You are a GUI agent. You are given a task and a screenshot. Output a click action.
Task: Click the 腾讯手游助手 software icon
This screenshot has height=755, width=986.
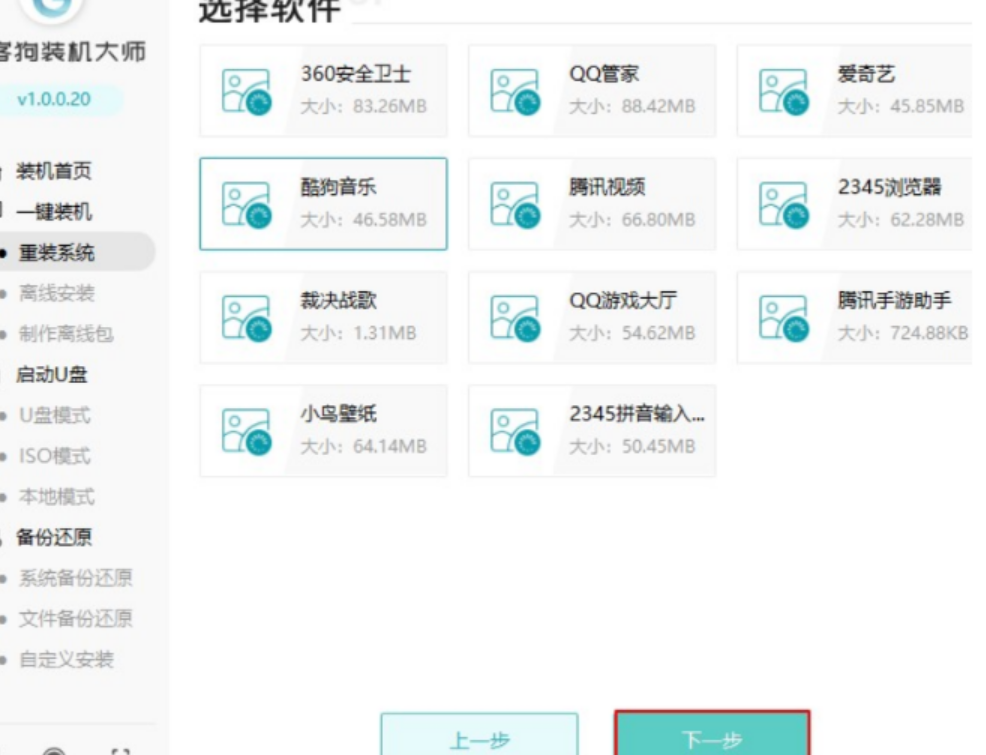click(x=784, y=318)
